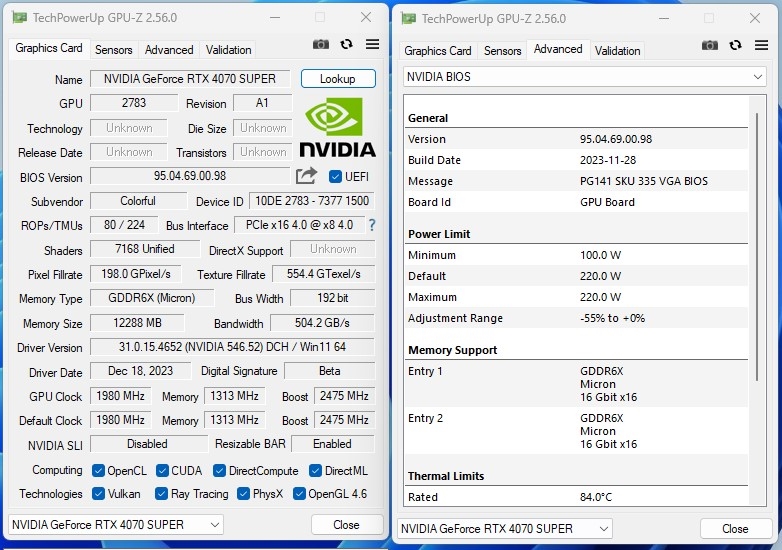Click Close button in left window
This screenshot has width=782, height=550.
[x=347, y=525]
